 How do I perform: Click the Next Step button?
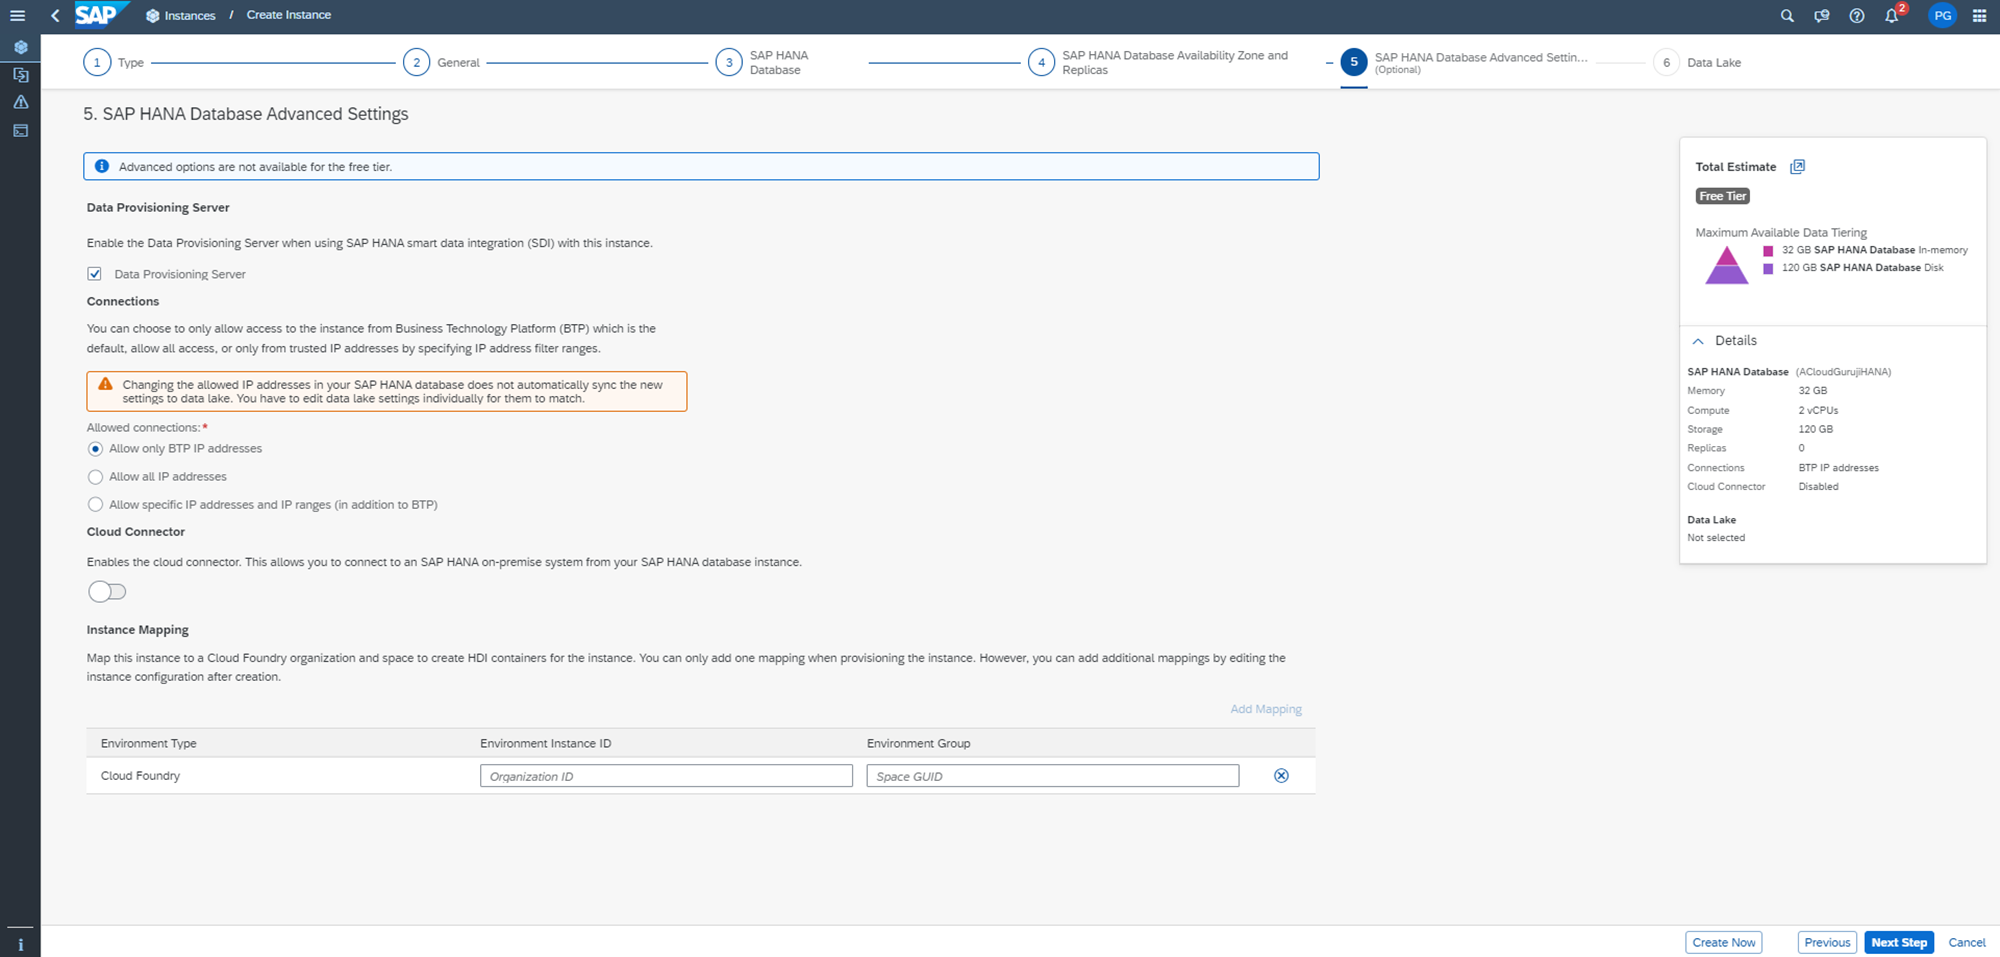point(1898,942)
